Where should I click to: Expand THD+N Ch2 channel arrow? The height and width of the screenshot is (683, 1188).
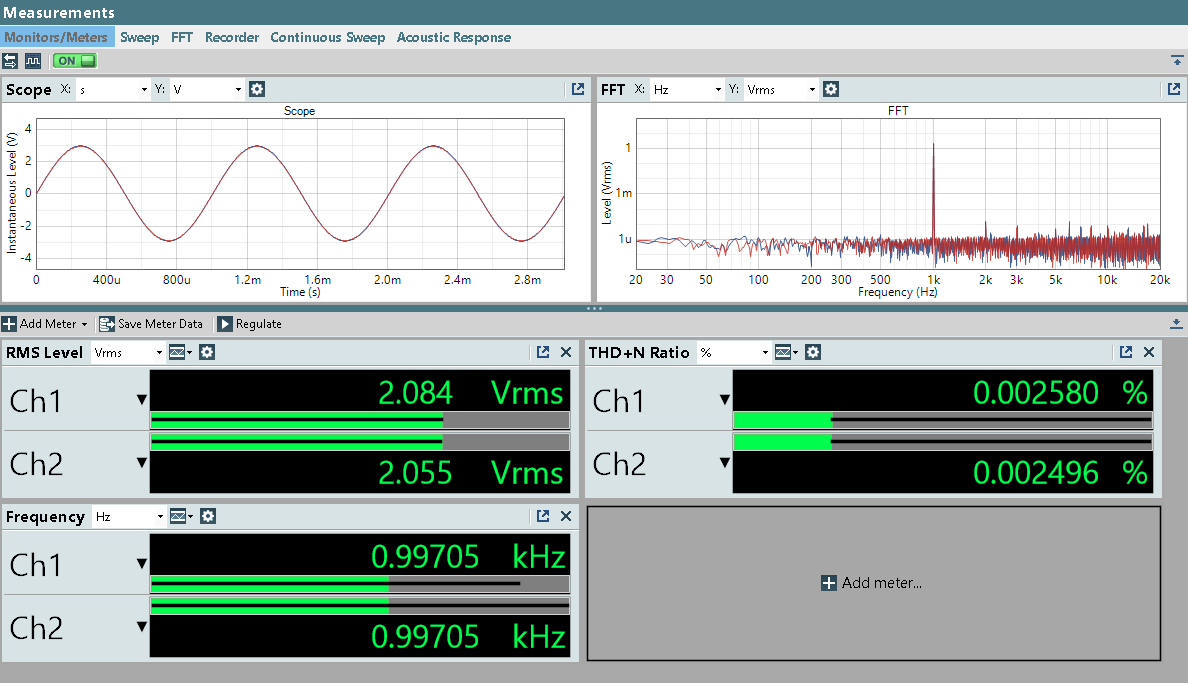click(725, 462)
